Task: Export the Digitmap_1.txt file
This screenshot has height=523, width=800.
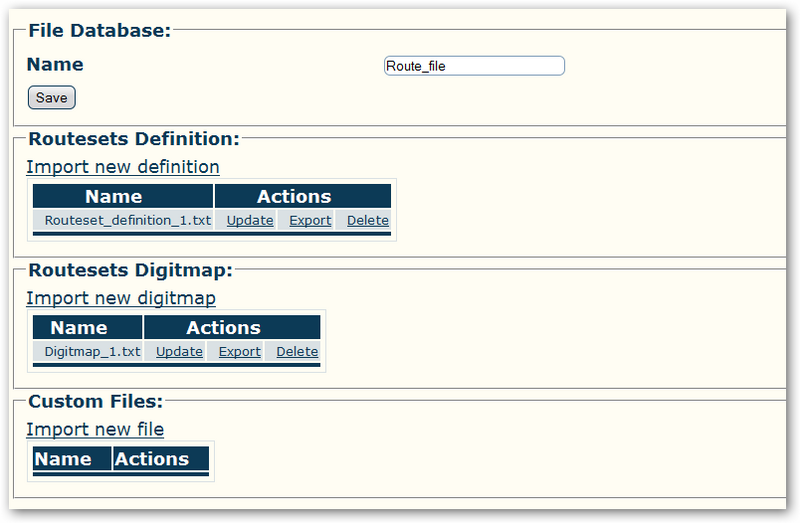Action: (239, 352)
